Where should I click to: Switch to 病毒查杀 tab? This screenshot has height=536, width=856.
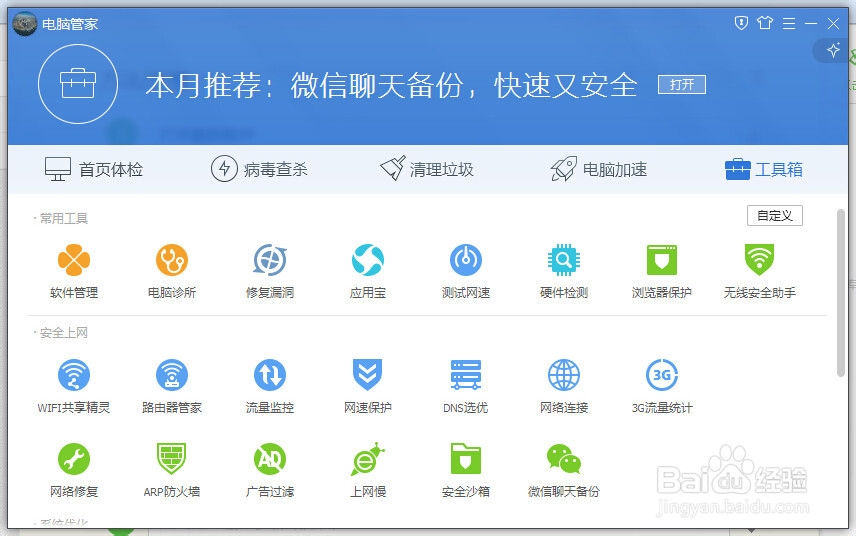259,169
